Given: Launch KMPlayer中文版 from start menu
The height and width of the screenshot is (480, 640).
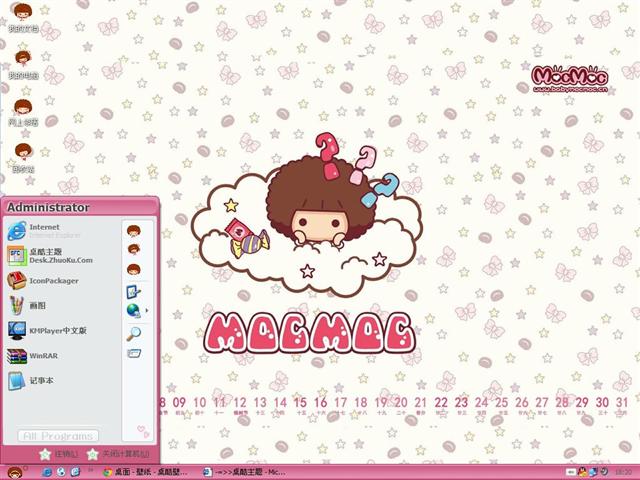Looking at the screenshot, I should click(x=47, y=330).
